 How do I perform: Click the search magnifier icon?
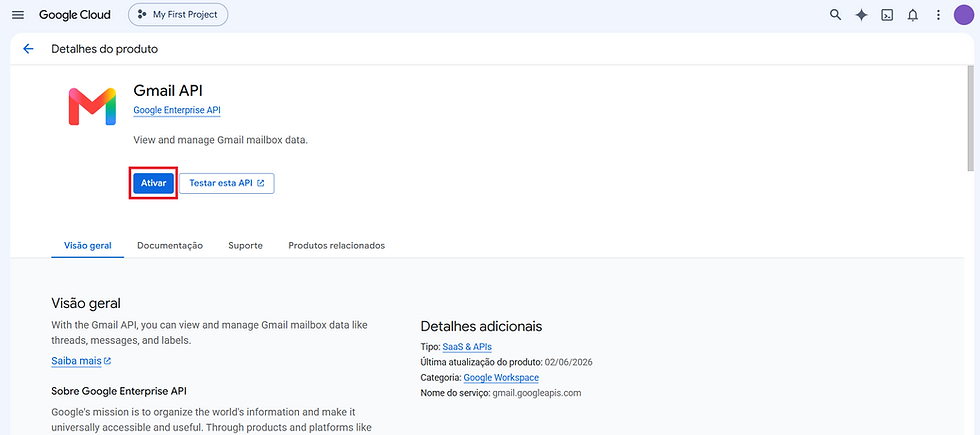tap(835, 15)
